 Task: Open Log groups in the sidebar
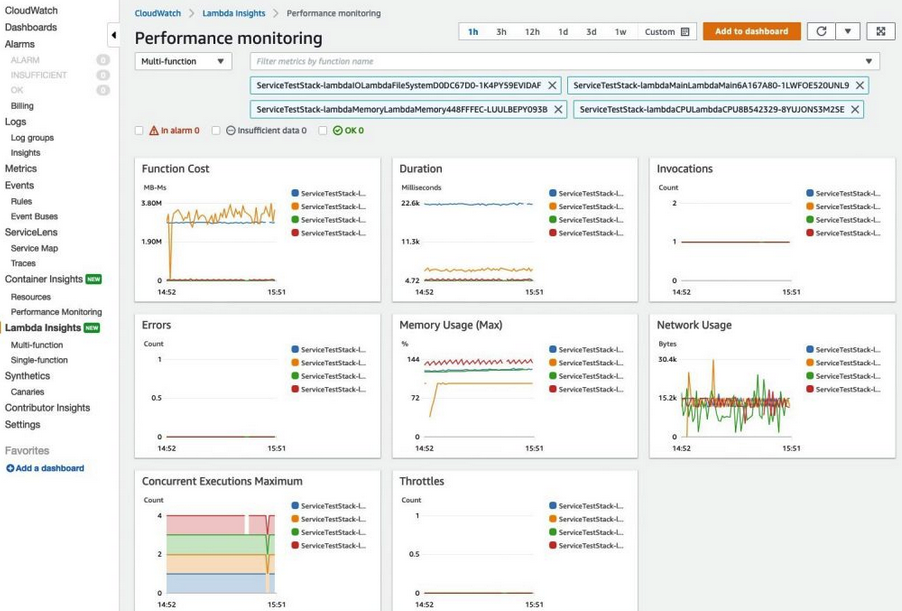(32, 138)
